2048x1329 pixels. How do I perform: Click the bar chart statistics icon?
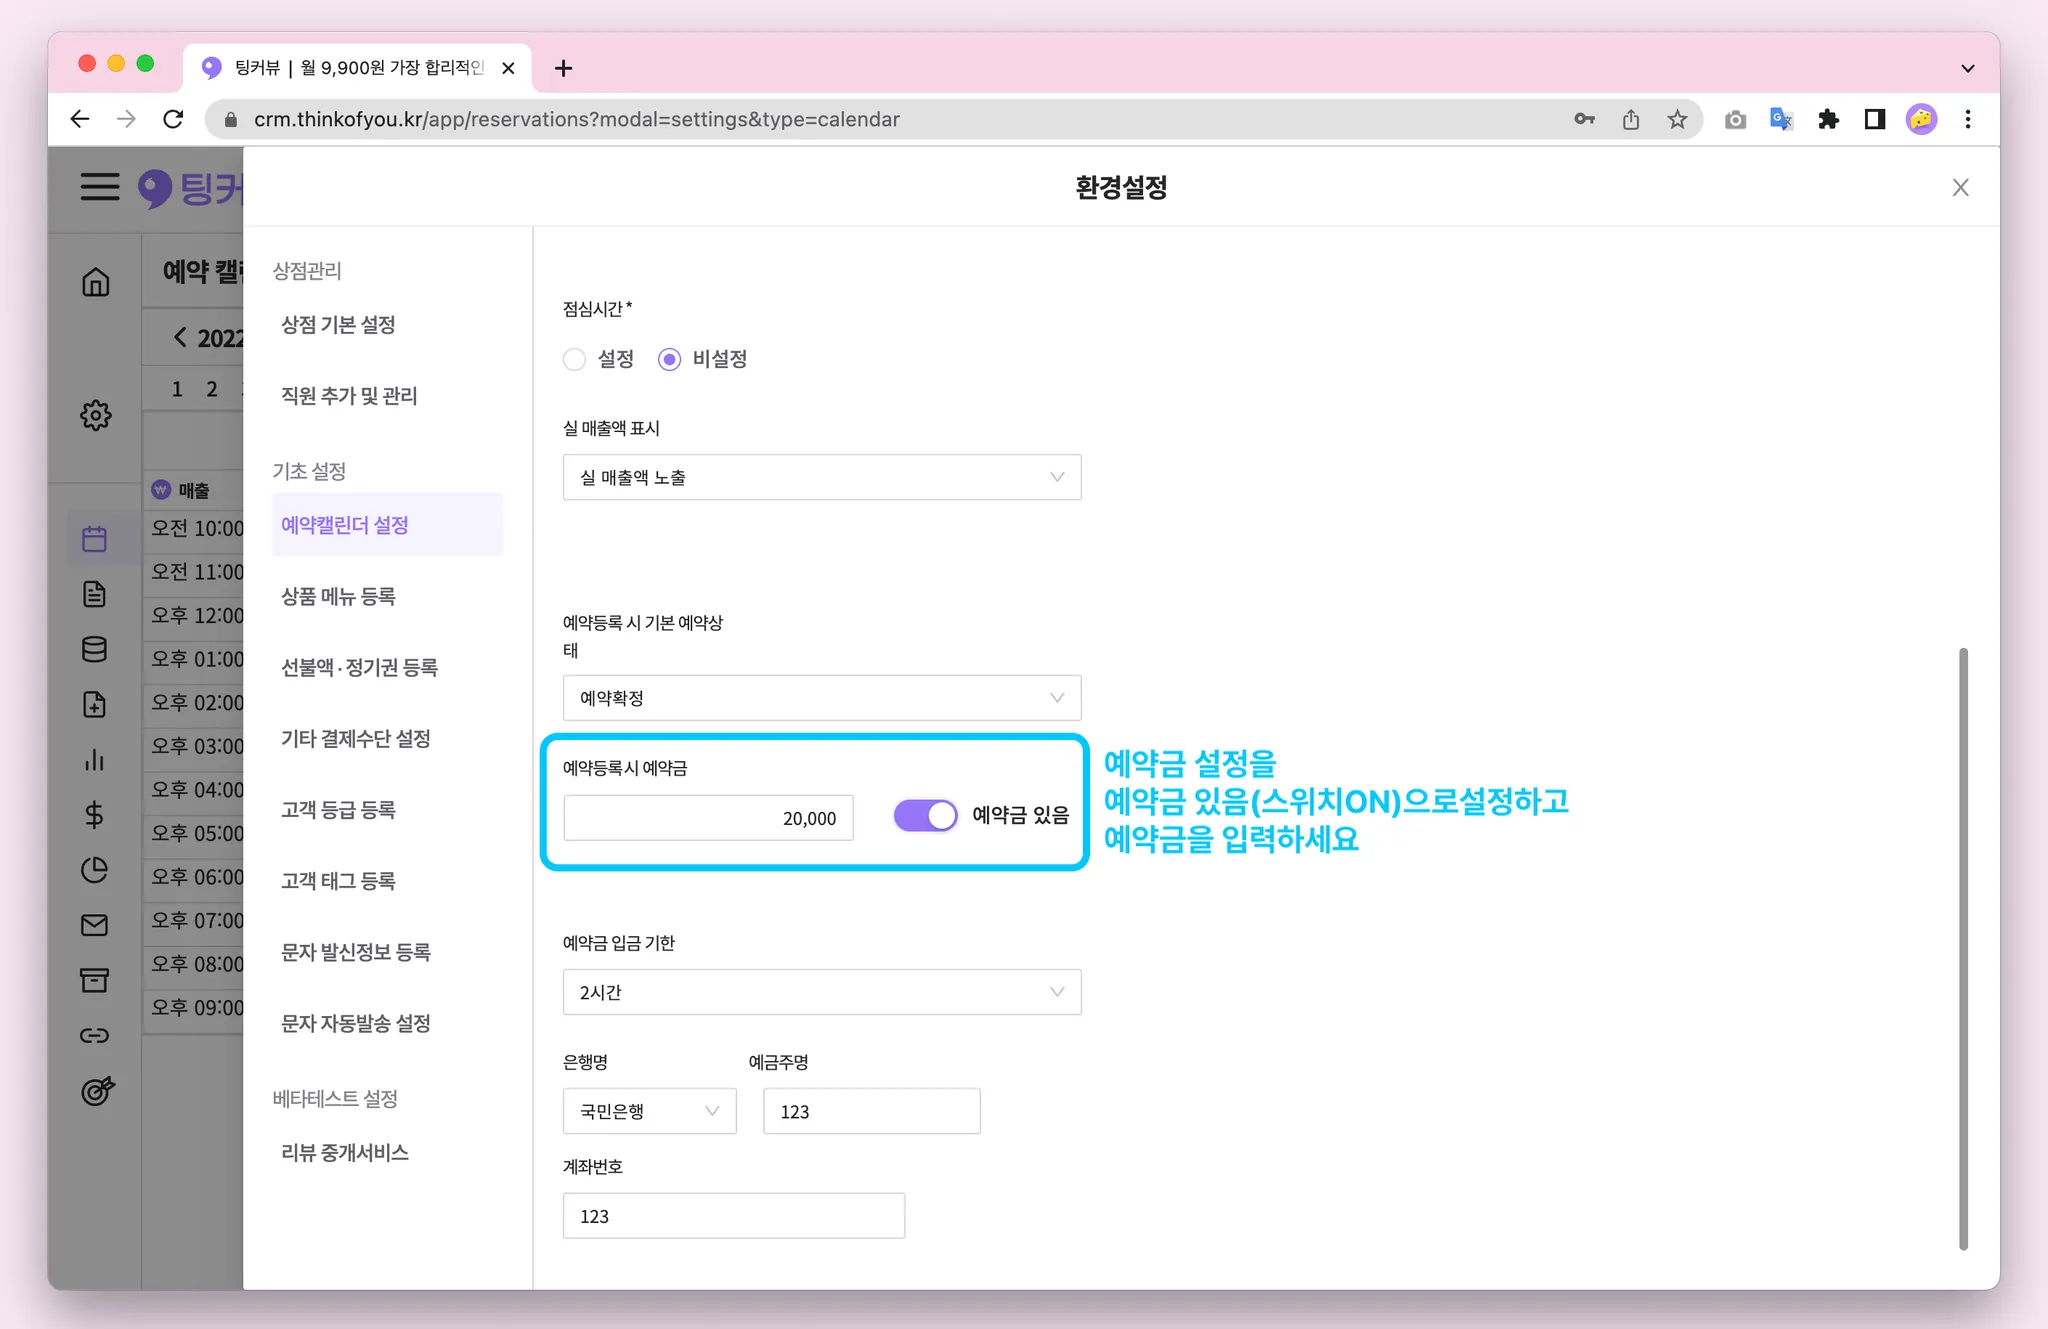click(x=95, y=760)
